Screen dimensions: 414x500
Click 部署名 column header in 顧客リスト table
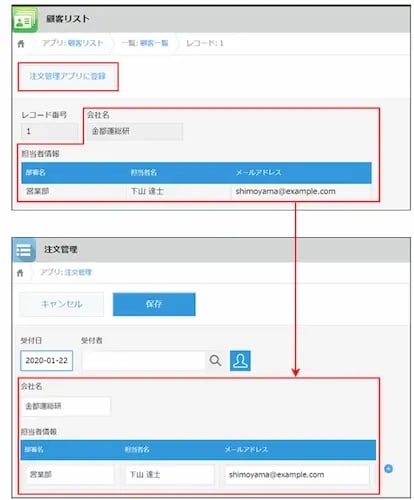[x=36, y=173]
